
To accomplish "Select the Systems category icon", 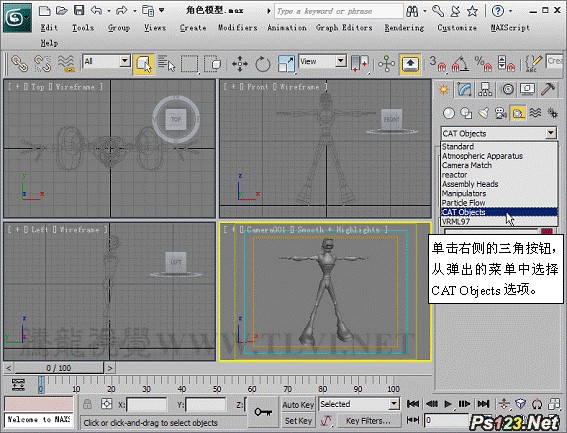I will pos(552,113).
